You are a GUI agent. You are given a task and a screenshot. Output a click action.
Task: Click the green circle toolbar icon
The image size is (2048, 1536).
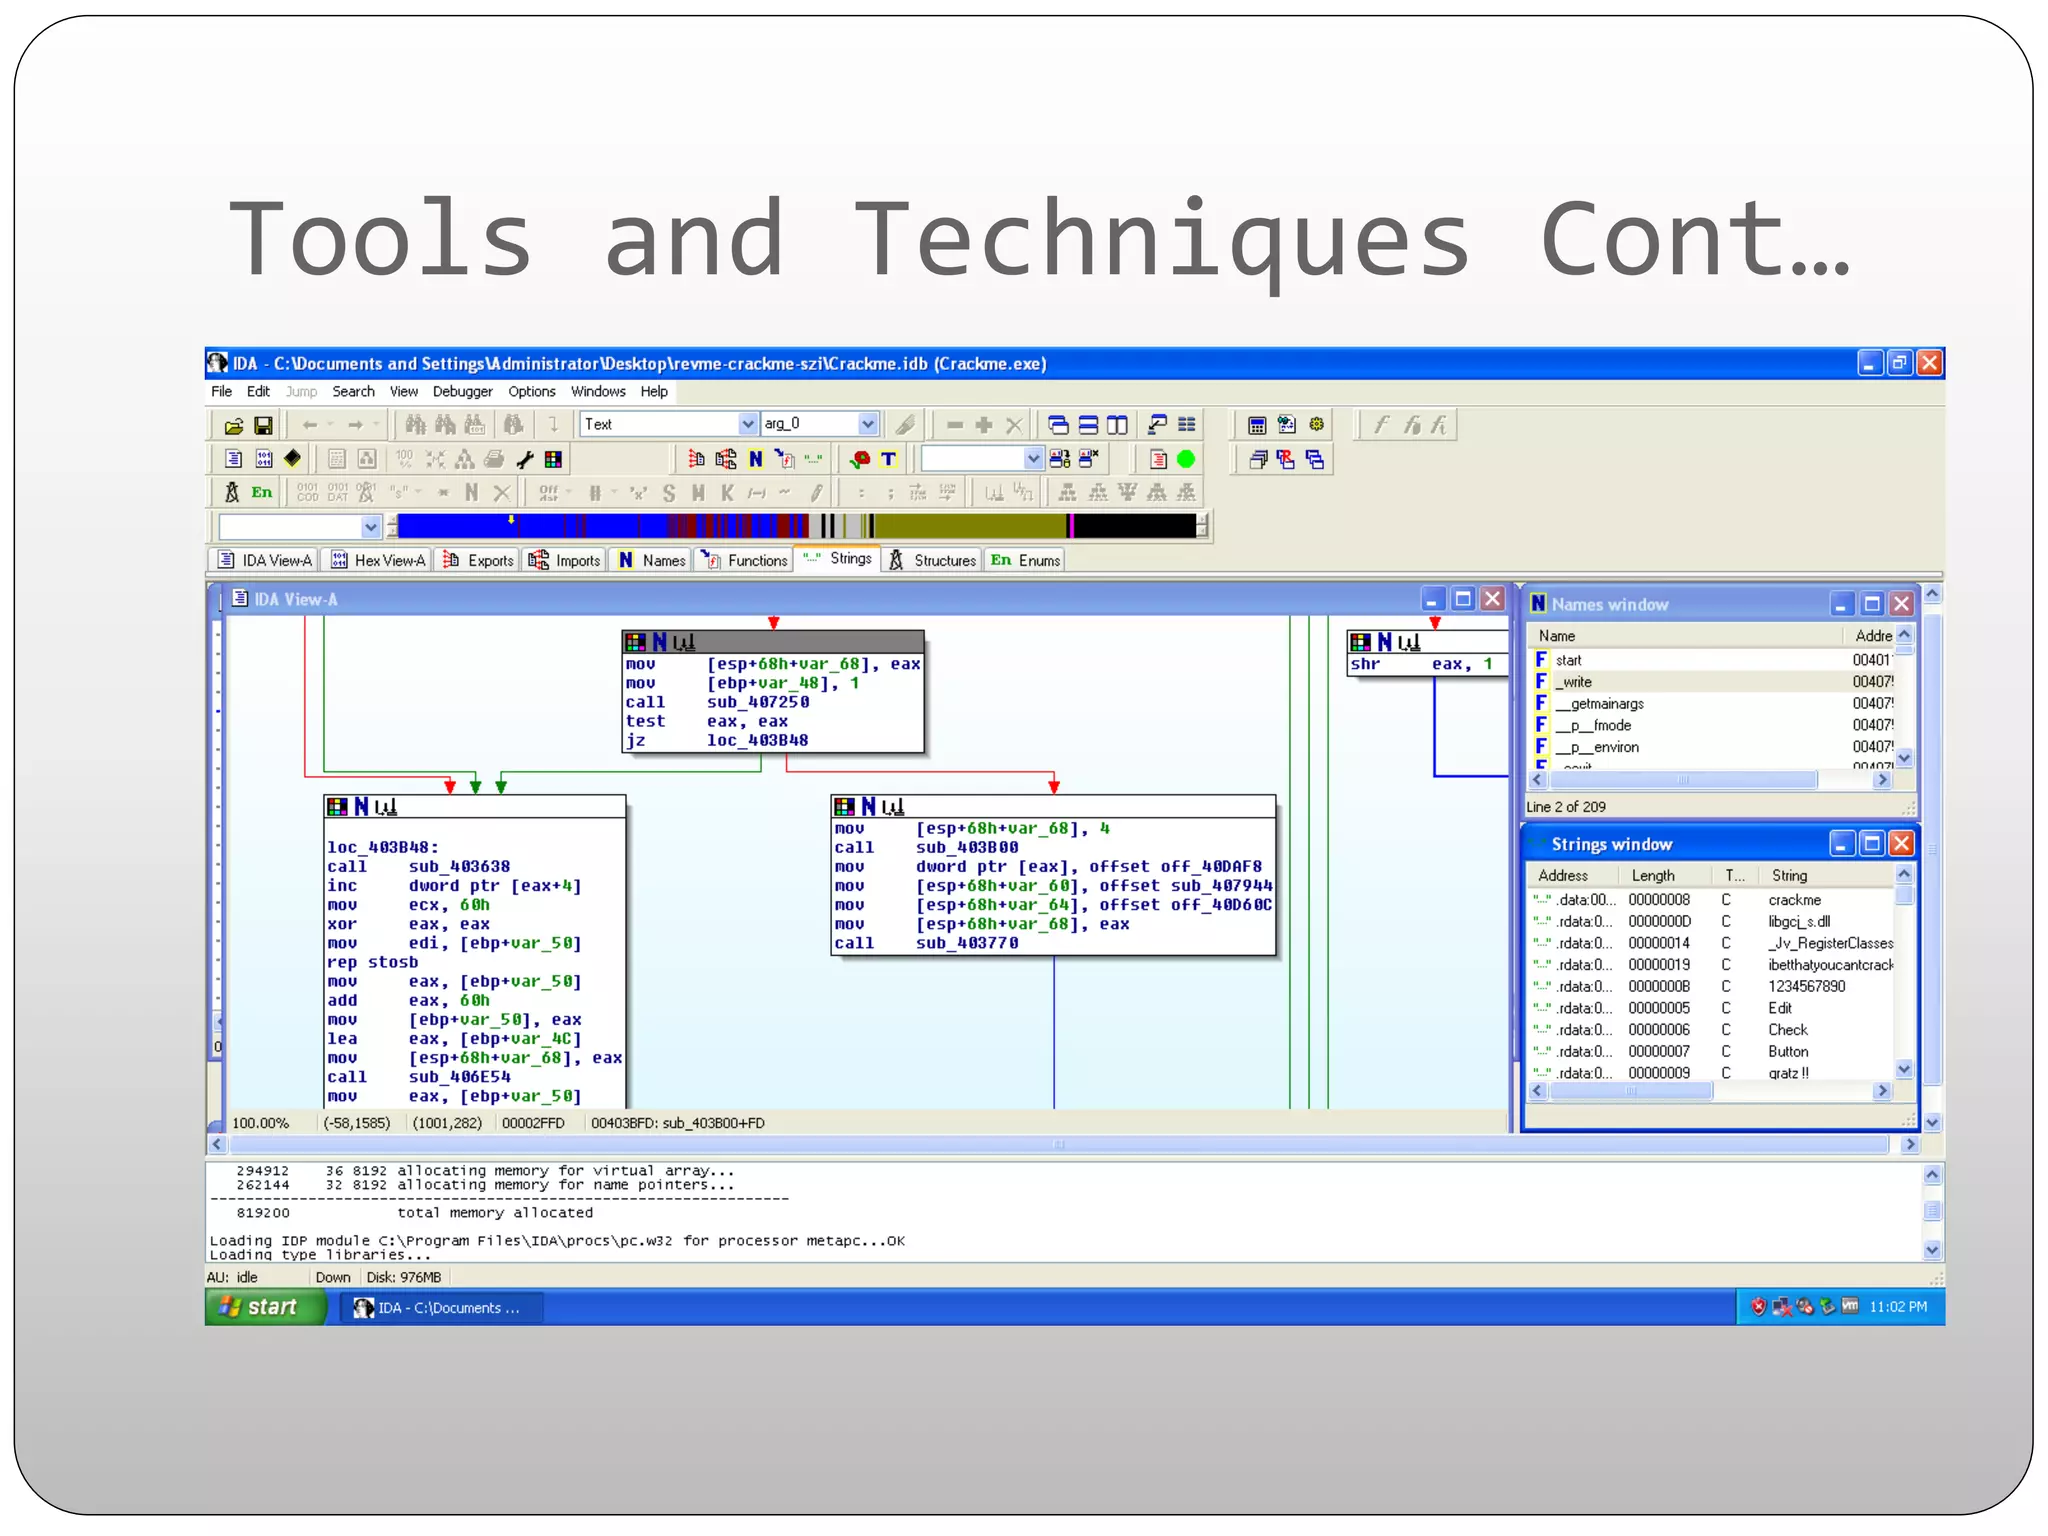[1186, 459]
